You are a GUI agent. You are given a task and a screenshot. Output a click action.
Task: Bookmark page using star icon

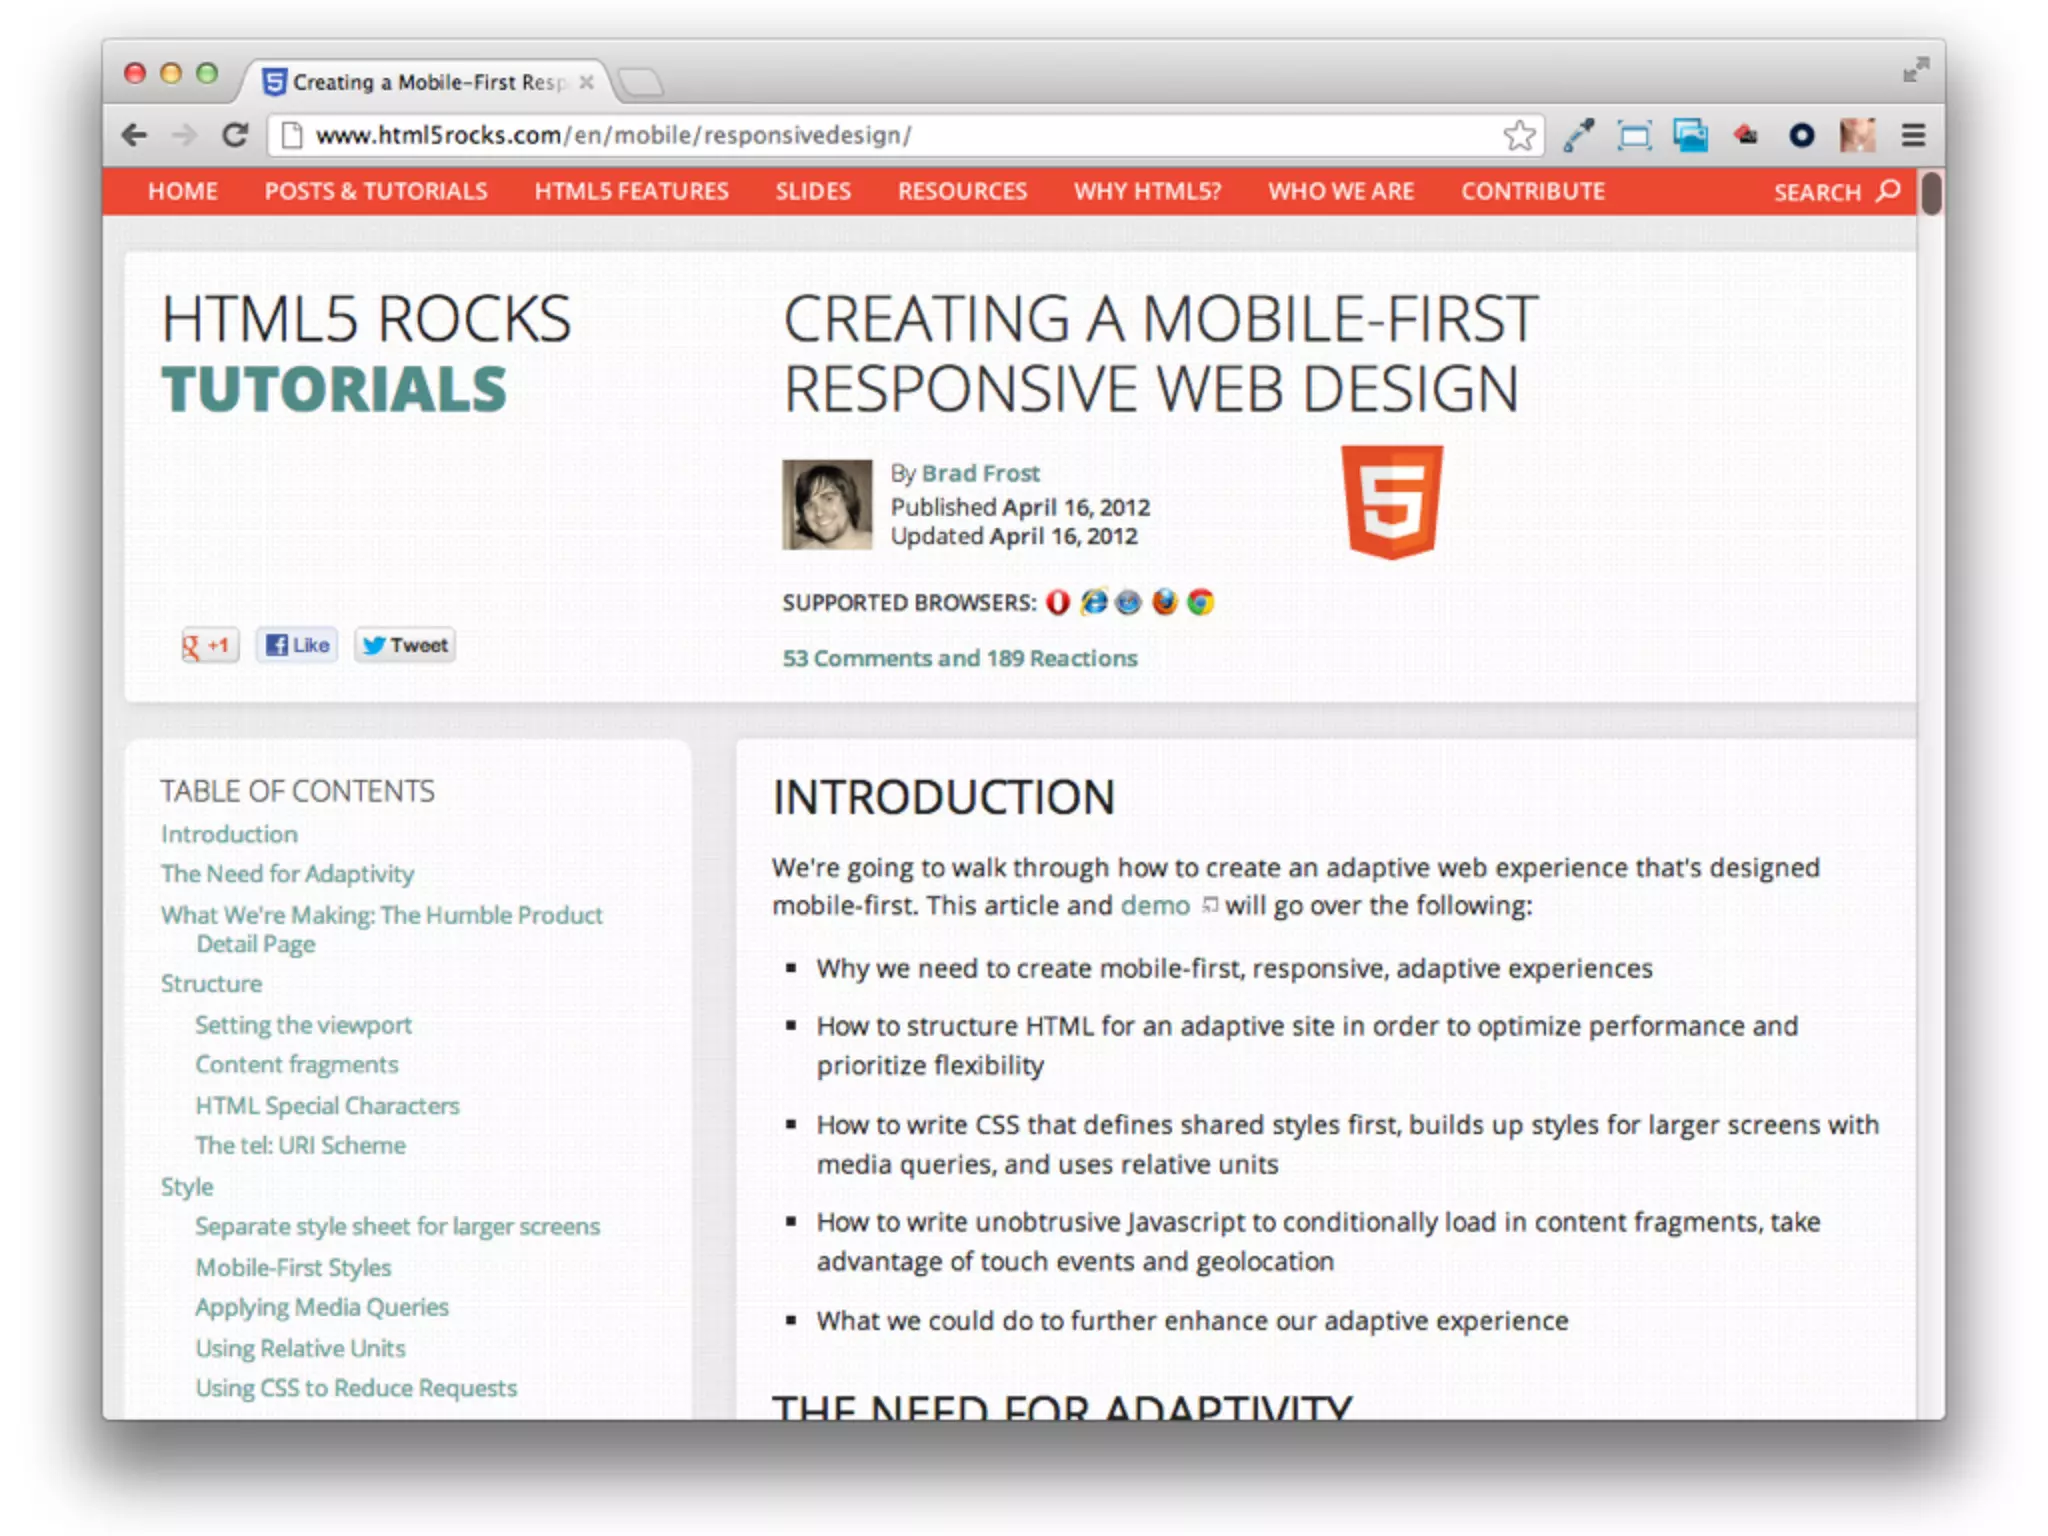pos(1518,135)
